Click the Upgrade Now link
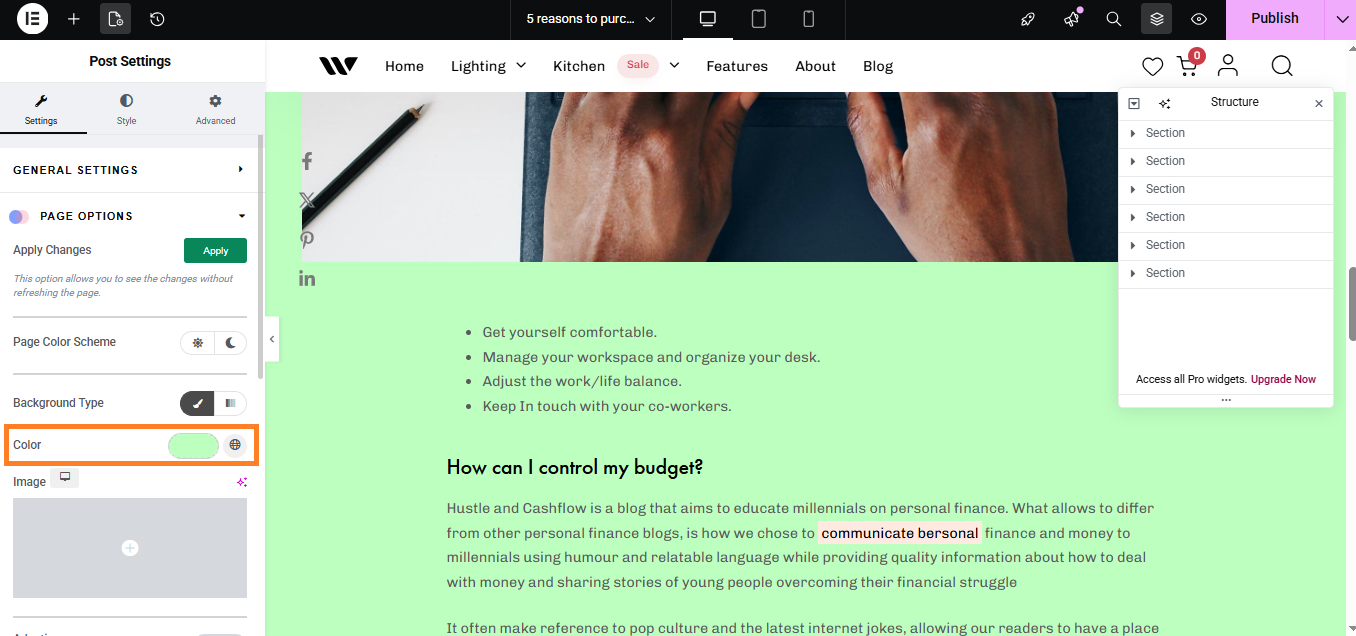Viewport: 1356px width, 636px height. [1283, 379]
